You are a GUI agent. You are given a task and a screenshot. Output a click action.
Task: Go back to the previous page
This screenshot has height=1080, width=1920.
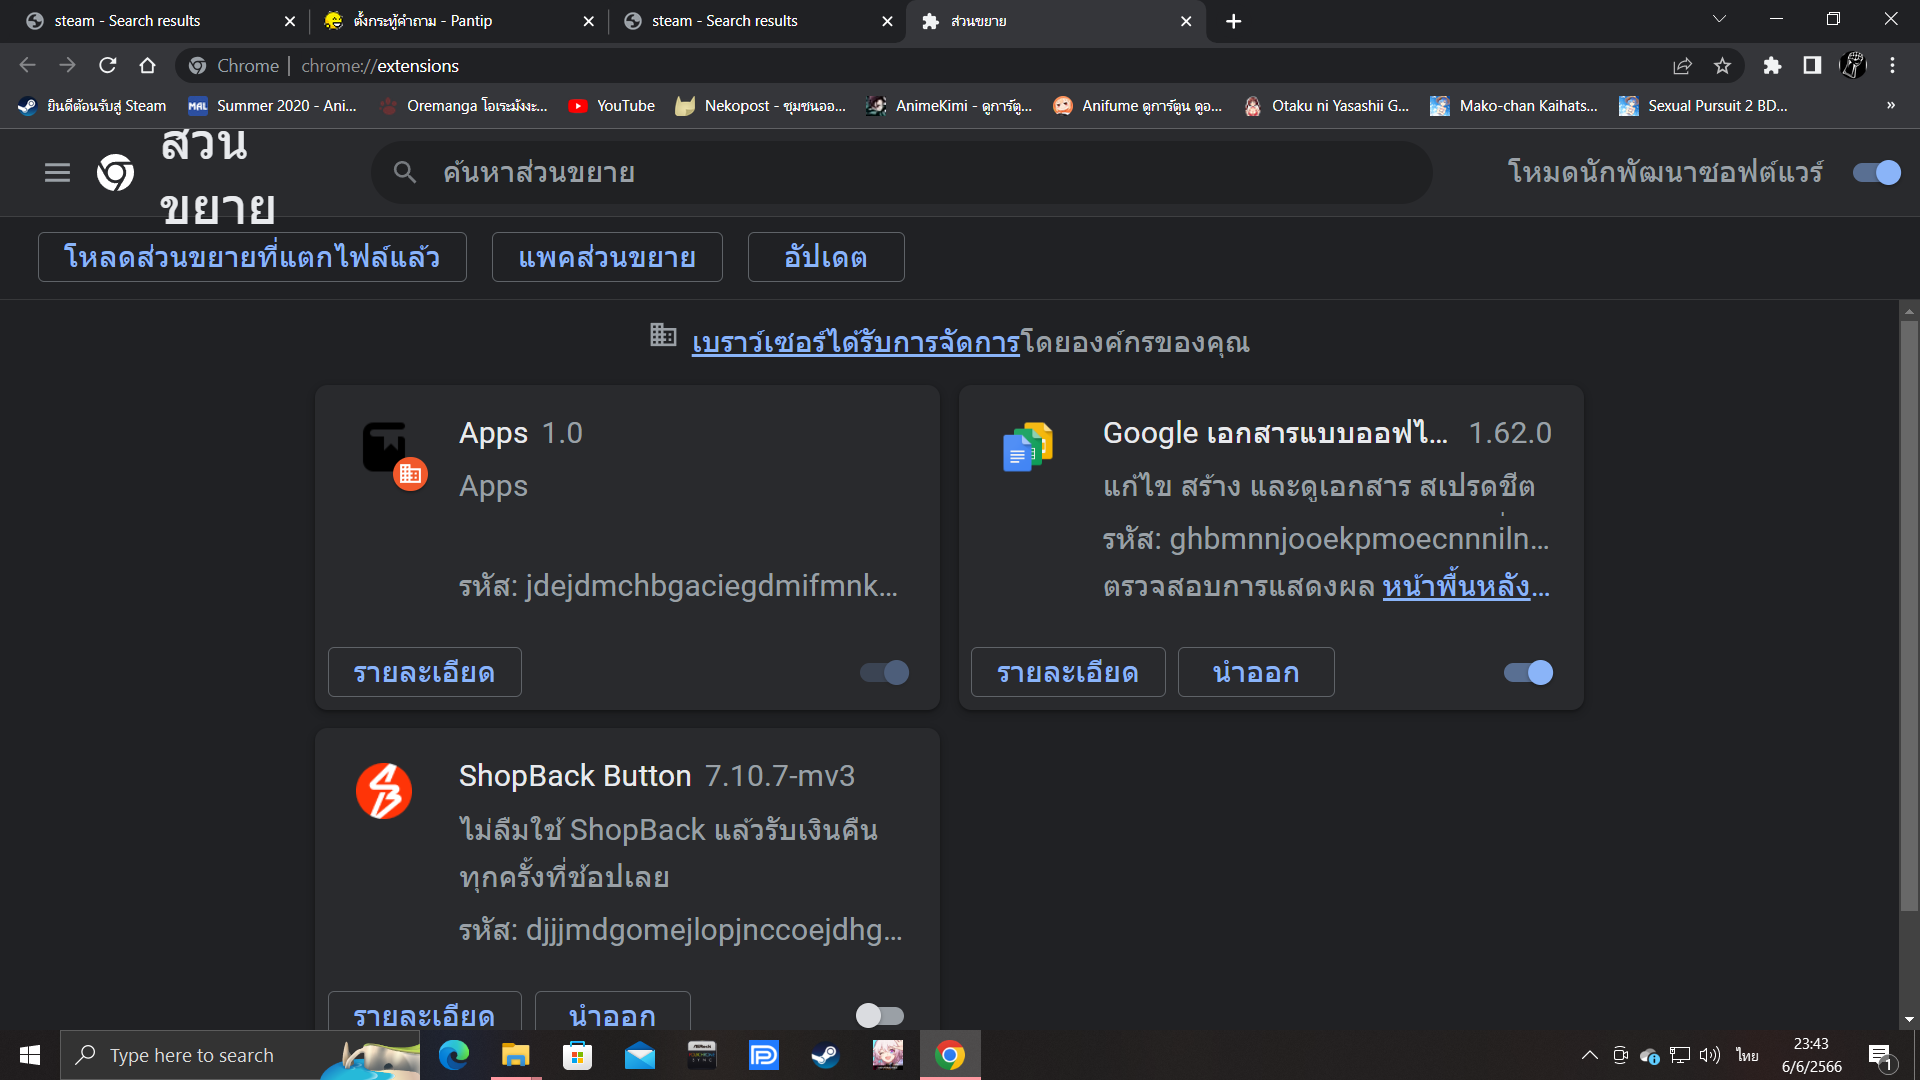[x=27, y=66]
